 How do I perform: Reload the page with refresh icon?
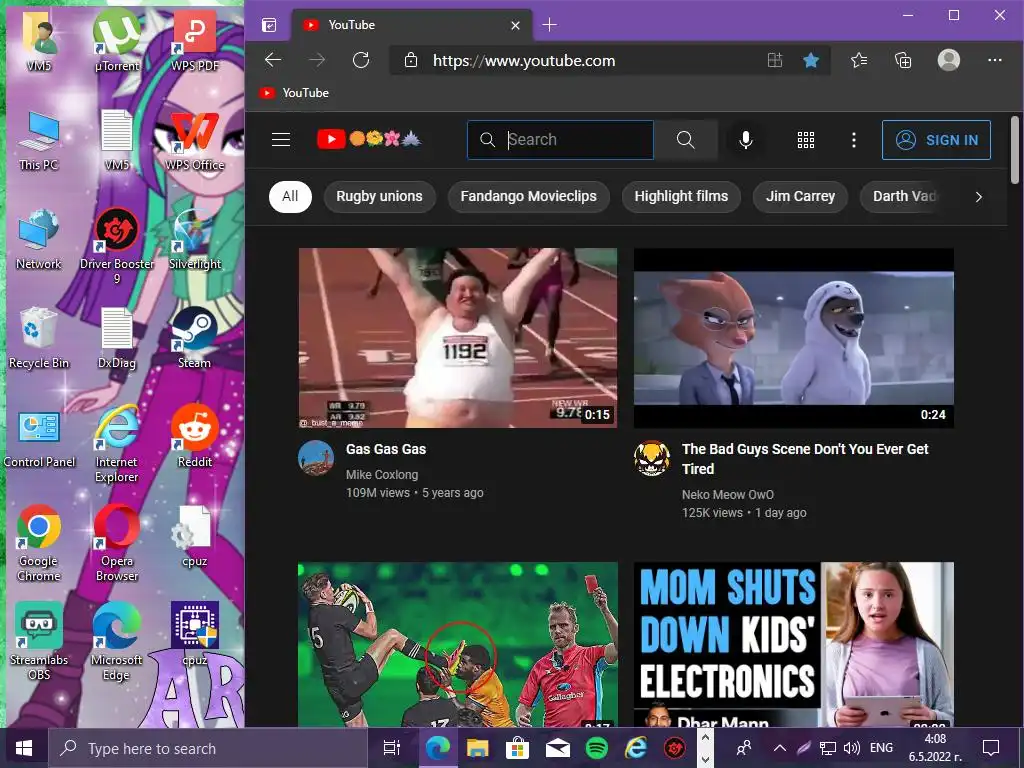point(360,61)
